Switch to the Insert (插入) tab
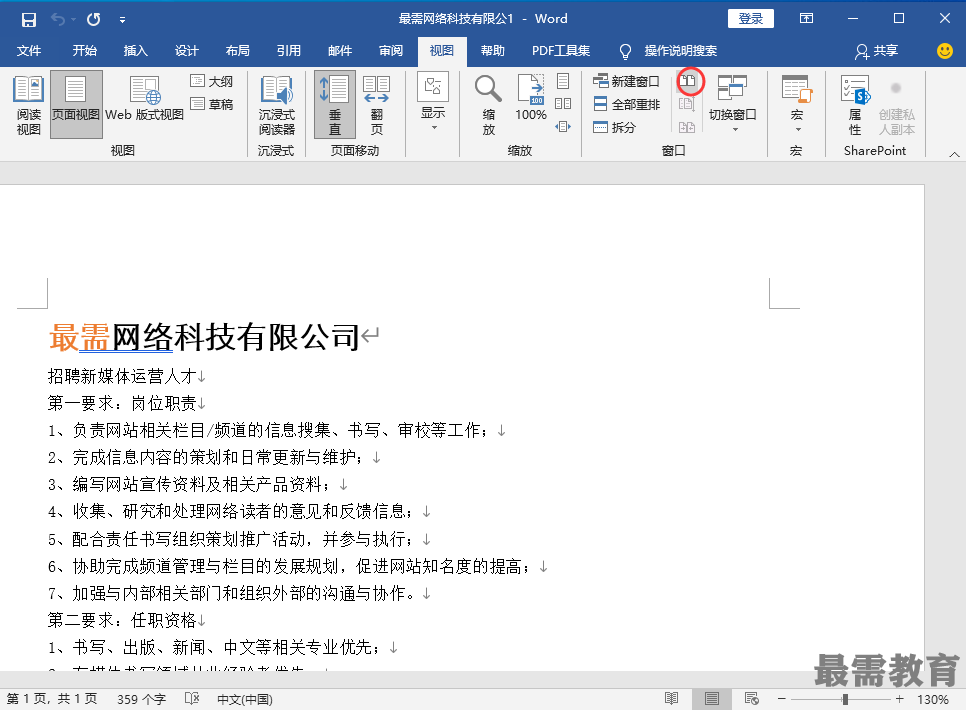The image size is (966, 710). click(x=136, y=51)
